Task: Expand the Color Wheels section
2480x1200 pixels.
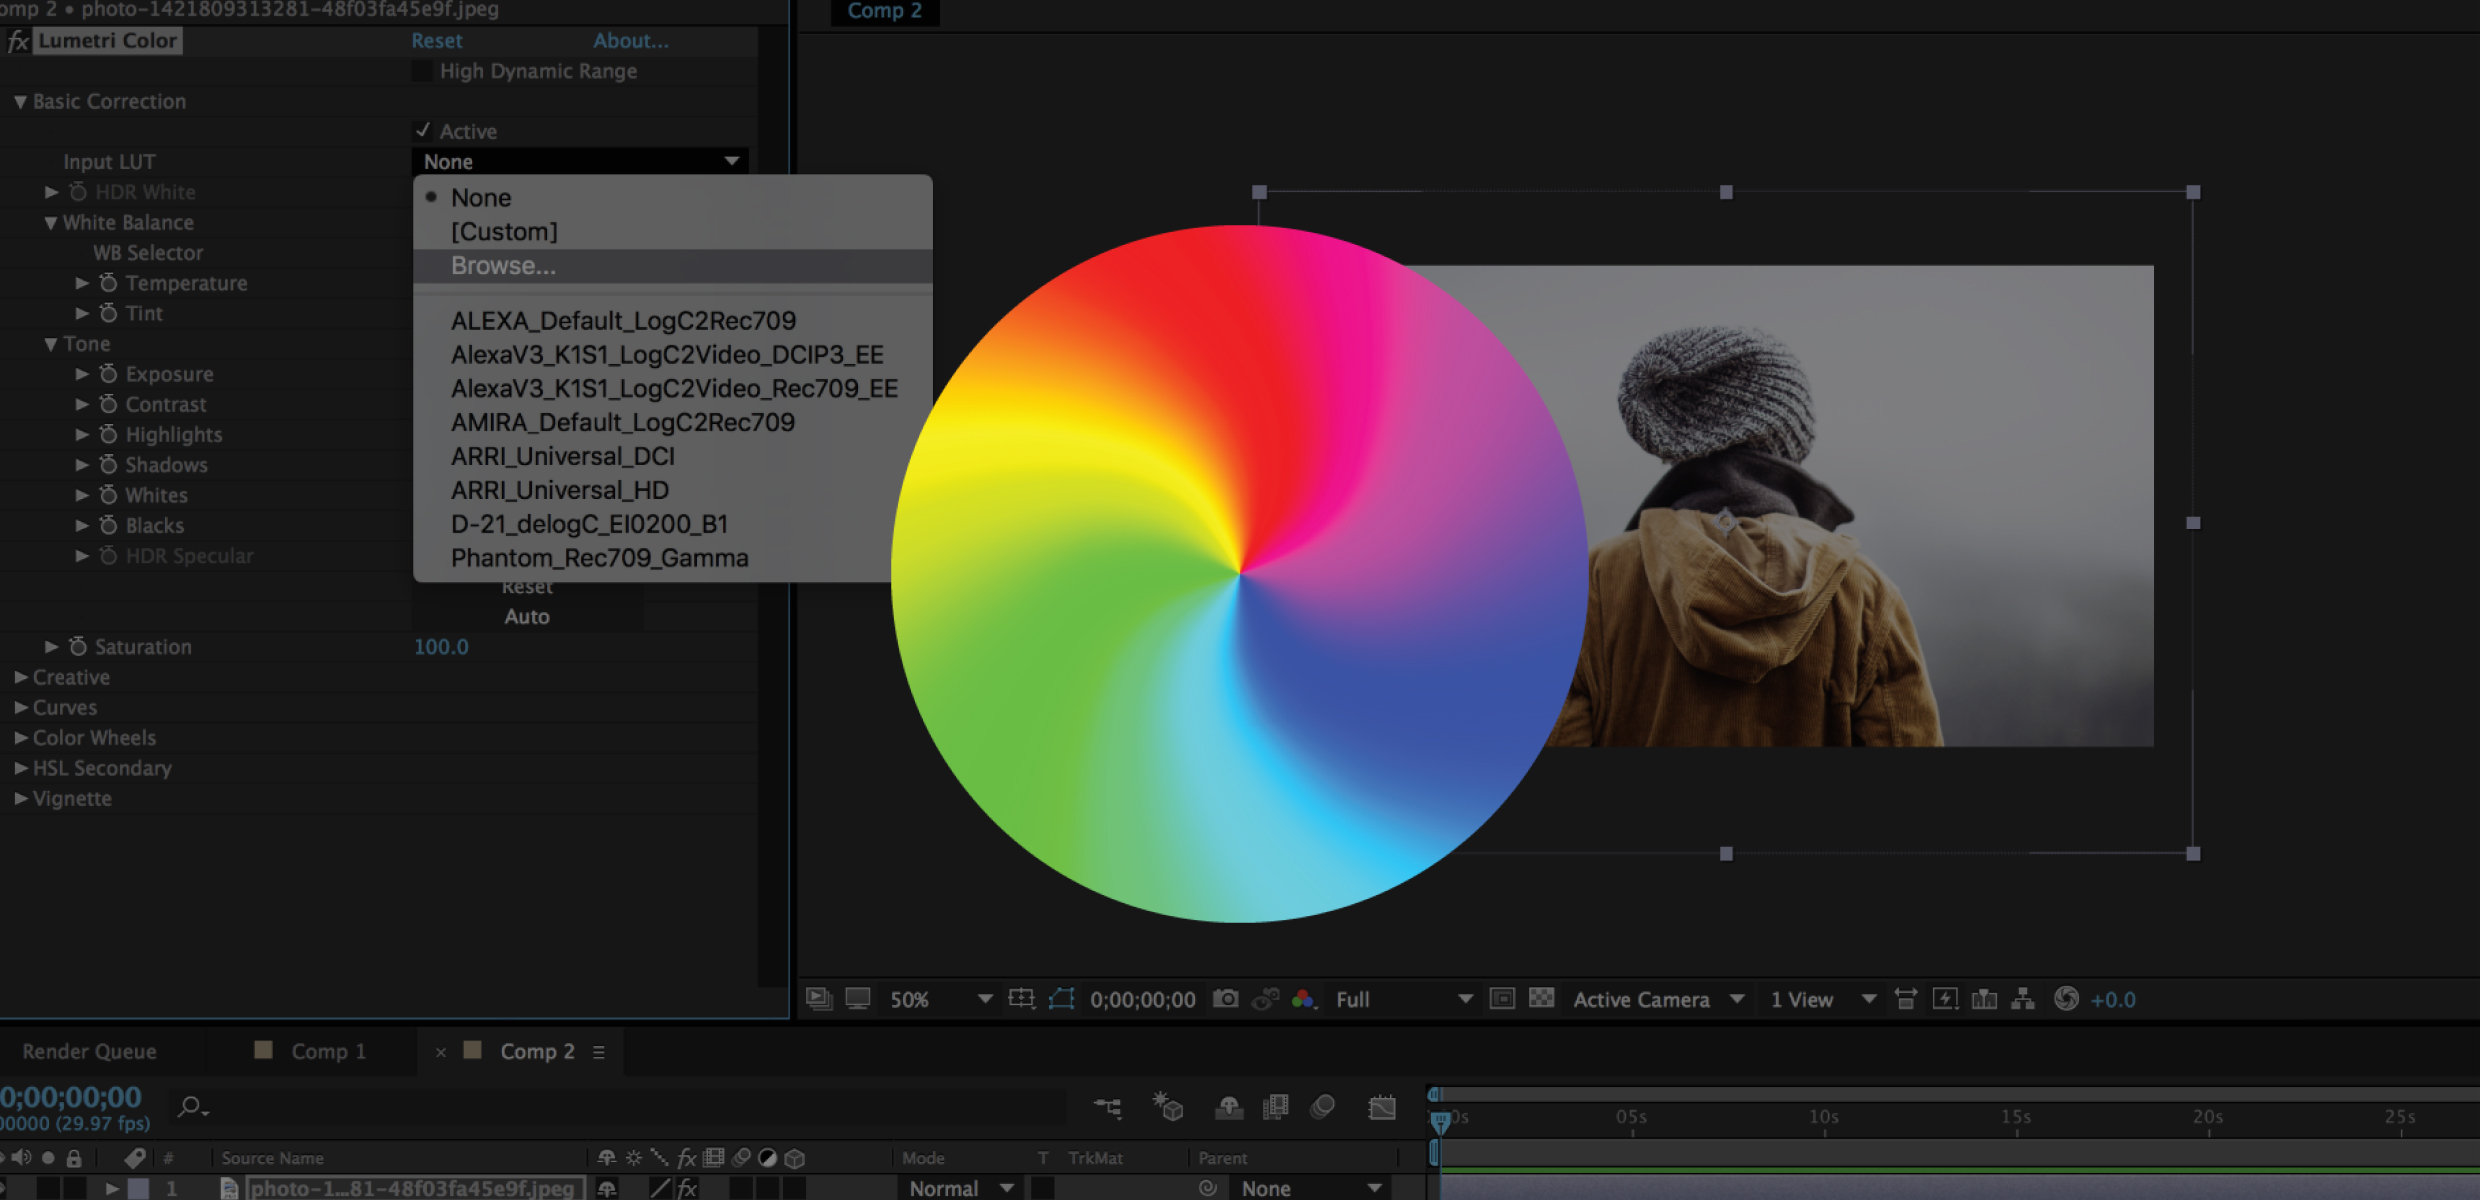Action: coord(22,737)
